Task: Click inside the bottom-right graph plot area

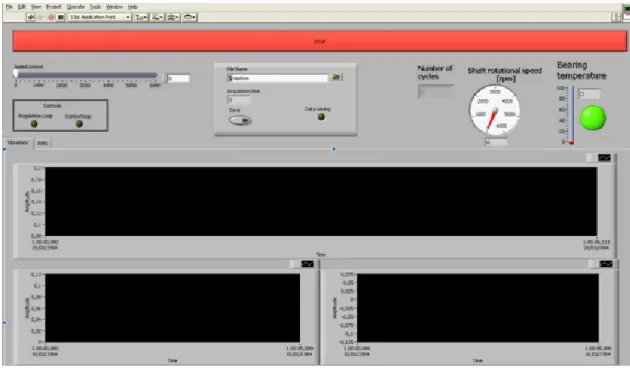Action: [478, 308]
